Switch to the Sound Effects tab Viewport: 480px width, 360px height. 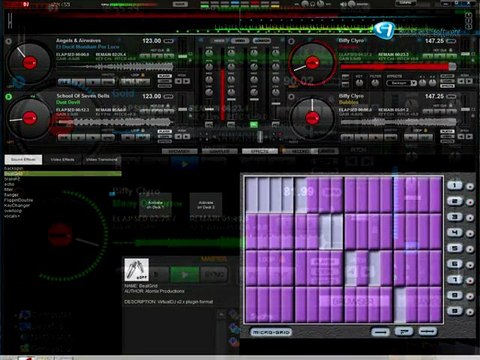coord(23,159)
